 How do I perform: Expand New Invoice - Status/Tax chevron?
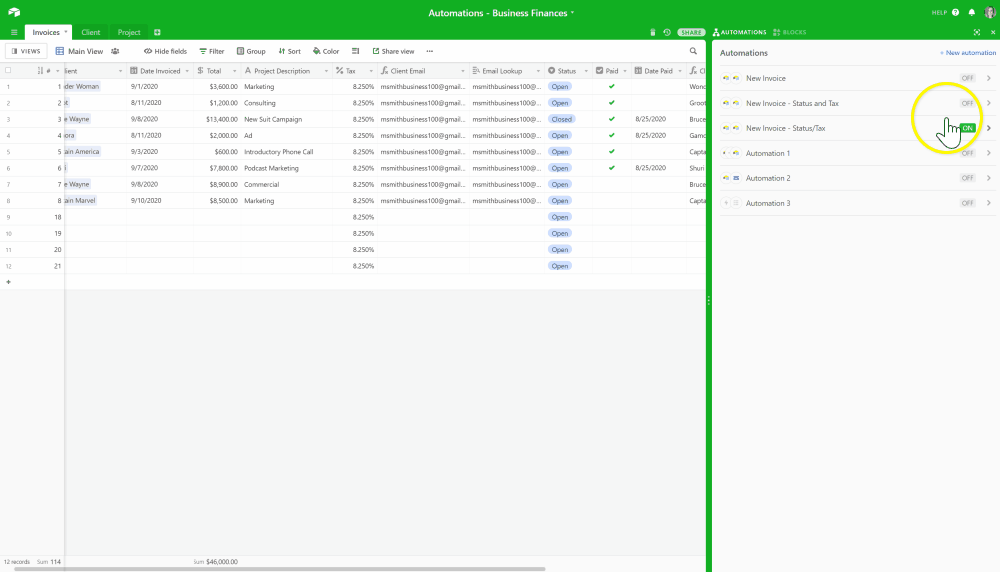pos(989,128)
